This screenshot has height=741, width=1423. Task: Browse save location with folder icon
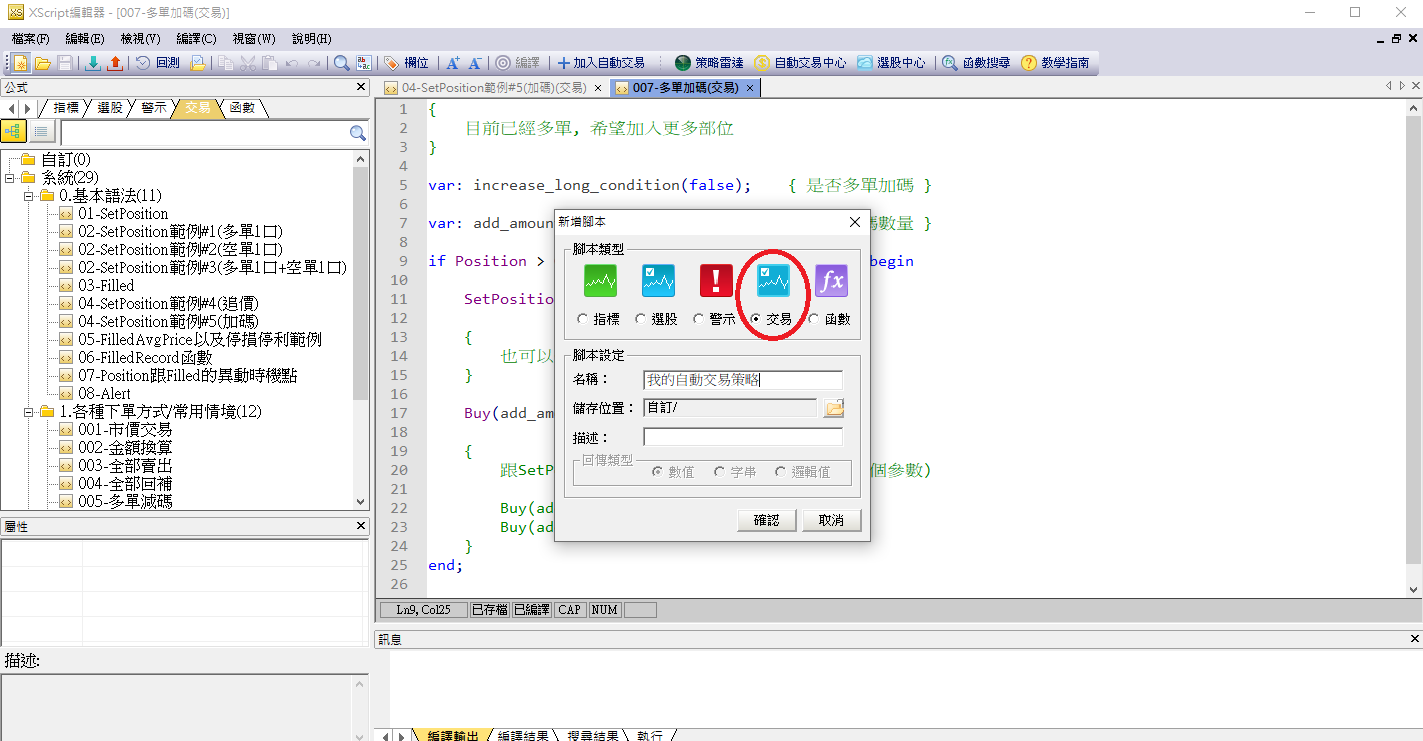click(834, 408)
